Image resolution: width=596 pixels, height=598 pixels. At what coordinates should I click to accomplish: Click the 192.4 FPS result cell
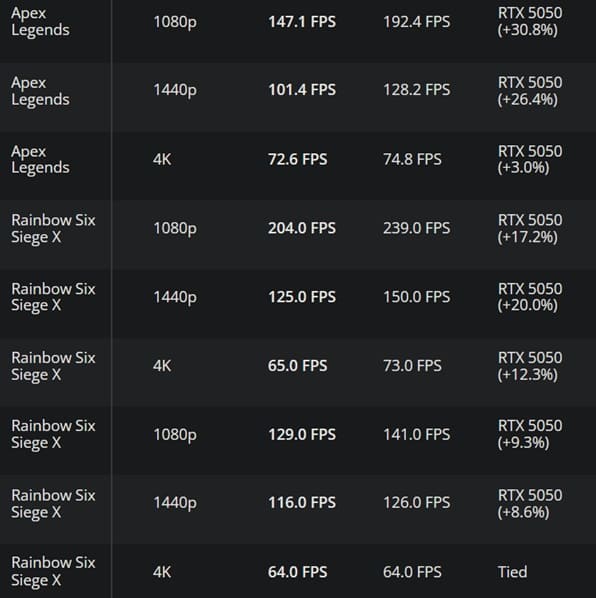tap(416, 22)
